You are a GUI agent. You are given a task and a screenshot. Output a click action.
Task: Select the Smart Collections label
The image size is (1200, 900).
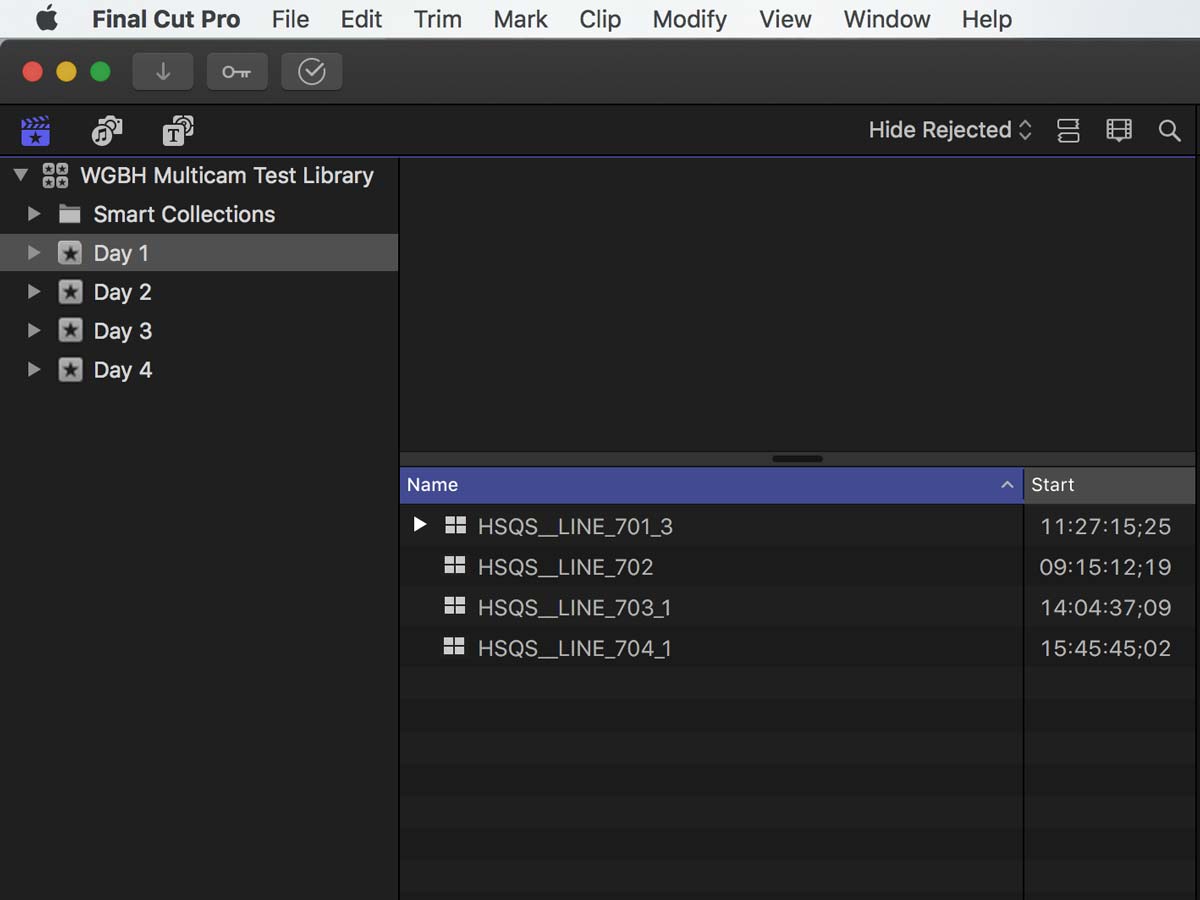pos(184,214)
